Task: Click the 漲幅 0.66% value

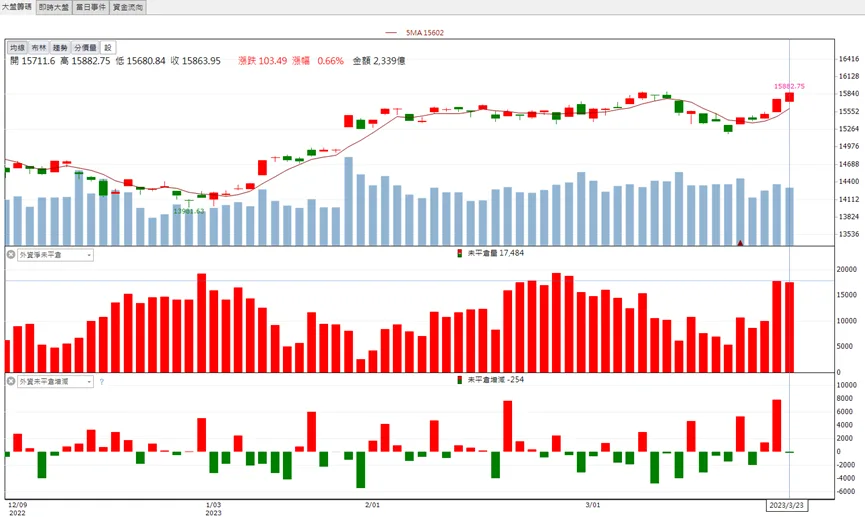Action: [318, 61]
